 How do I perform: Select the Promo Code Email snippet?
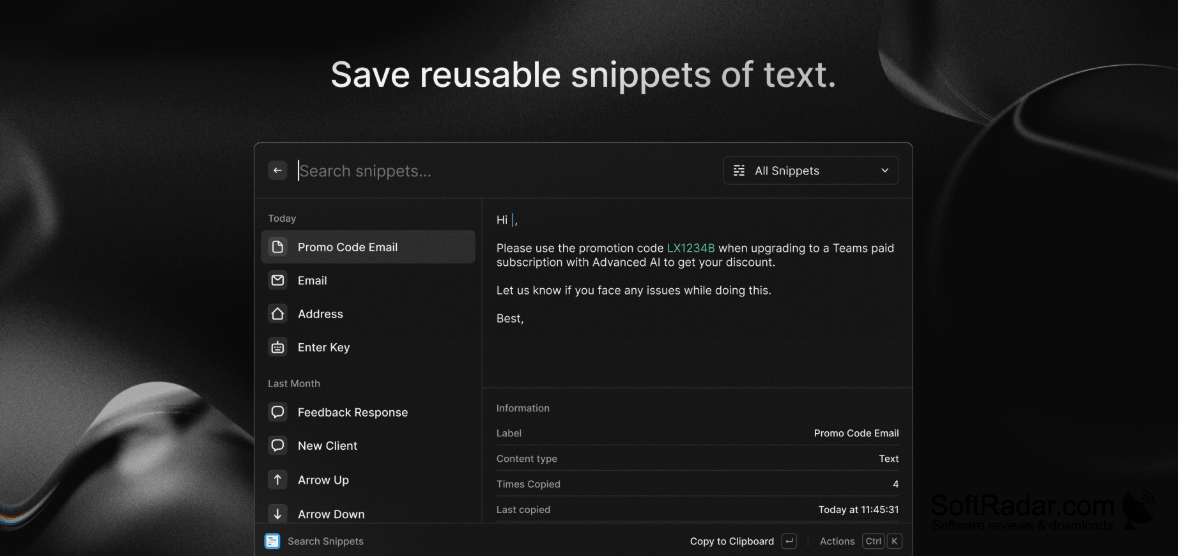click(x=368, y=247)
